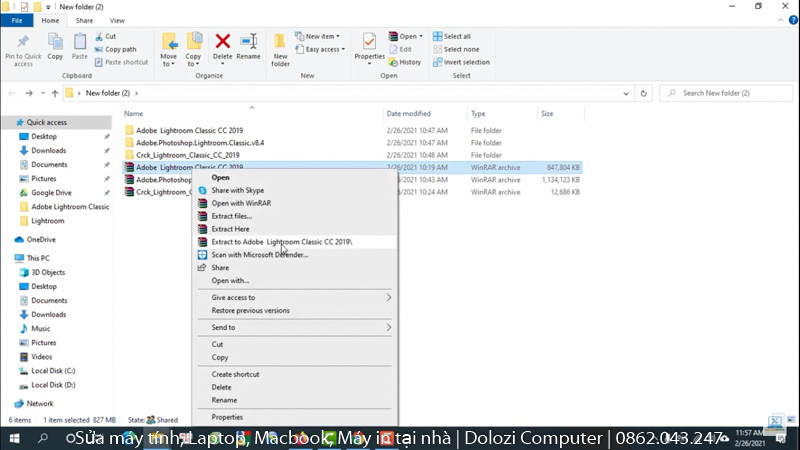Screen dimensions: 800x450
Task: Click the Windows Start button
Action: (15, 439)
